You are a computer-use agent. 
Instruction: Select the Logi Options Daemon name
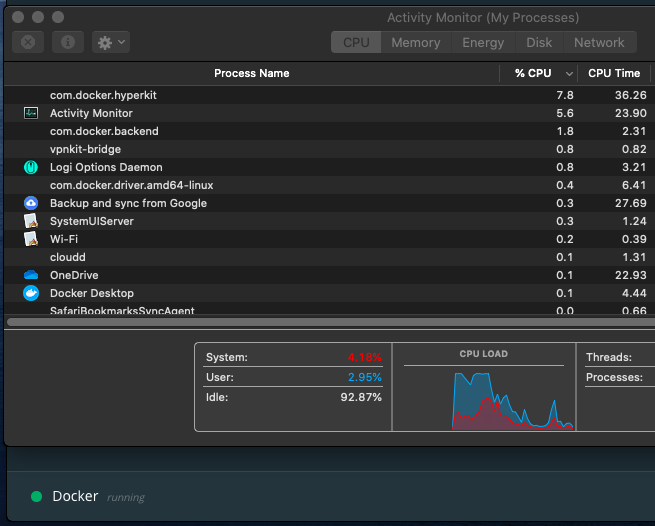[x=106, y=167]
